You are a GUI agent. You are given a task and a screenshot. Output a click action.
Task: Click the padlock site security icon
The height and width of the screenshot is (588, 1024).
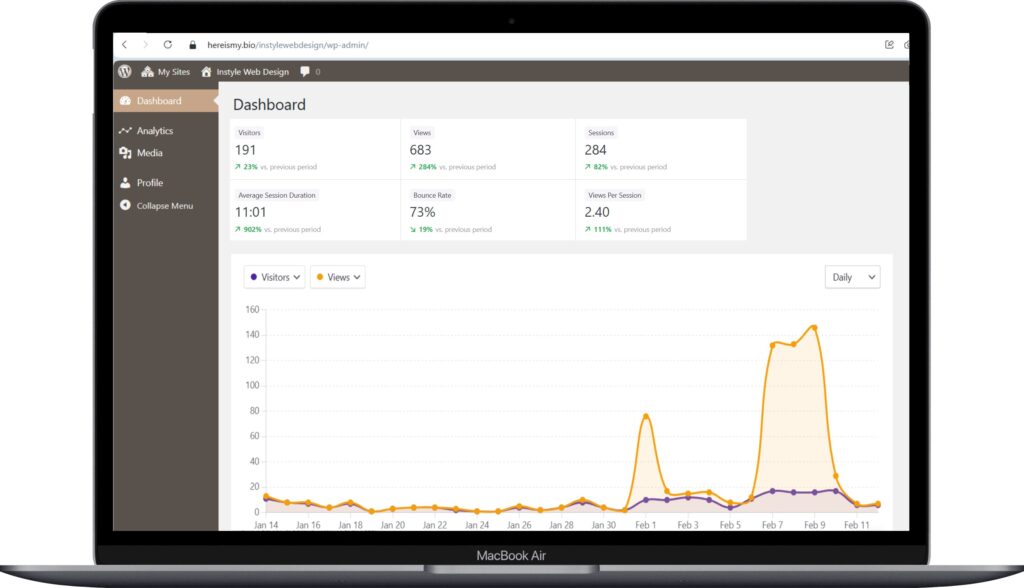pyautogui.click(x=193, y=45)
